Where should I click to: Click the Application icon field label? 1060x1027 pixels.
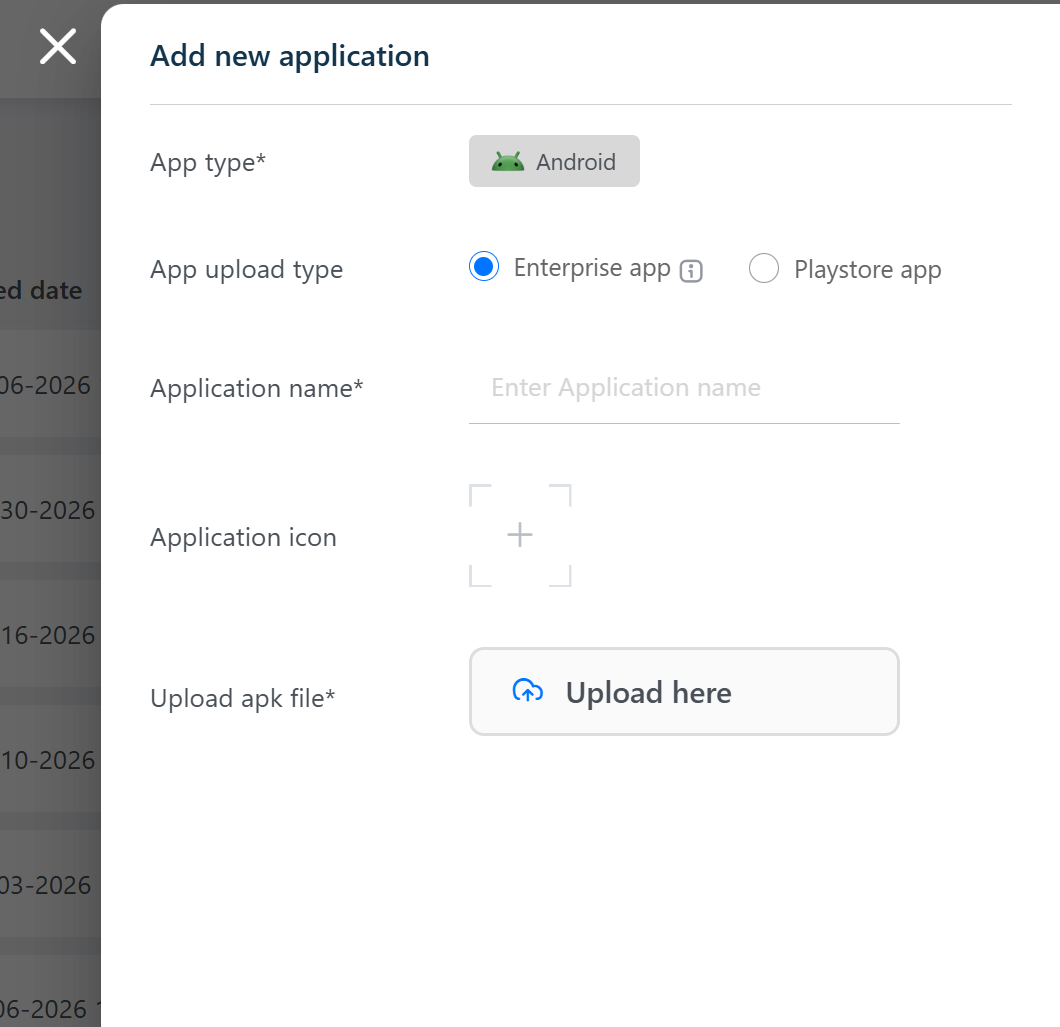click(x=243, y=537)
